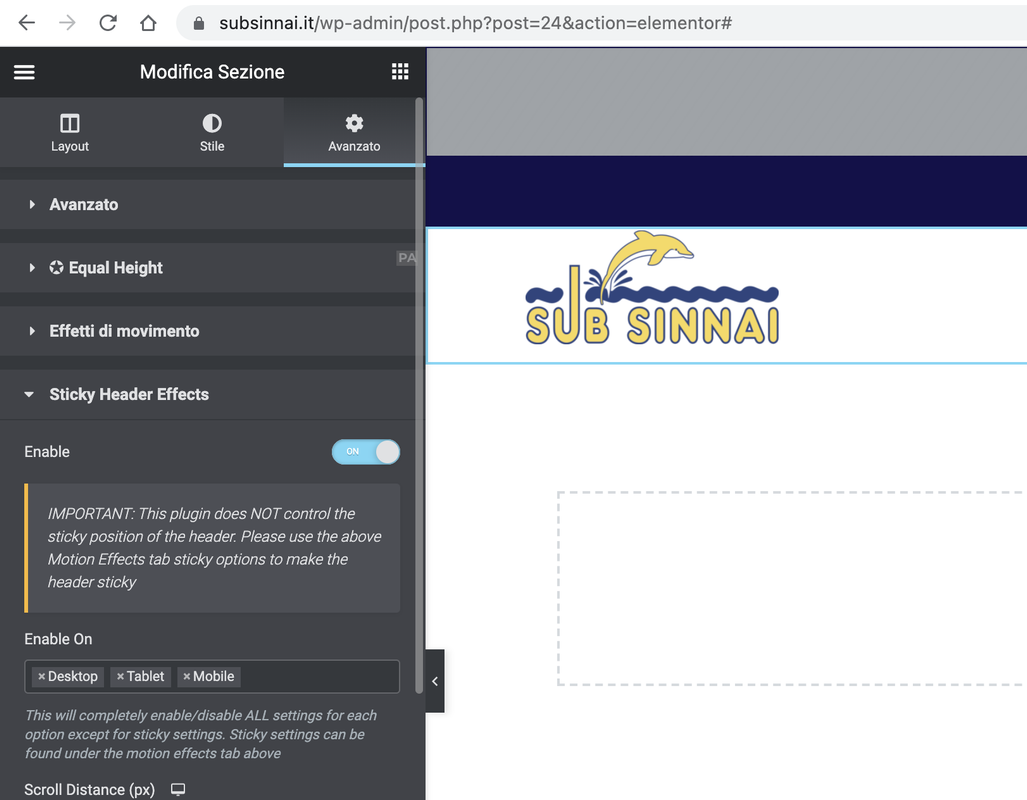Remove Tablet from Enable On
The width and height of the screenshot is (1027, 800).
click(x=121, y=677)
